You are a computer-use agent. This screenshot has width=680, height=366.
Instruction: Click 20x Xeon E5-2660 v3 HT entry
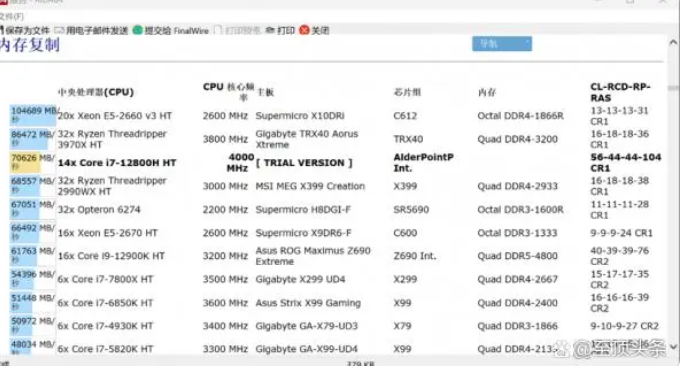tap(115, 116)
